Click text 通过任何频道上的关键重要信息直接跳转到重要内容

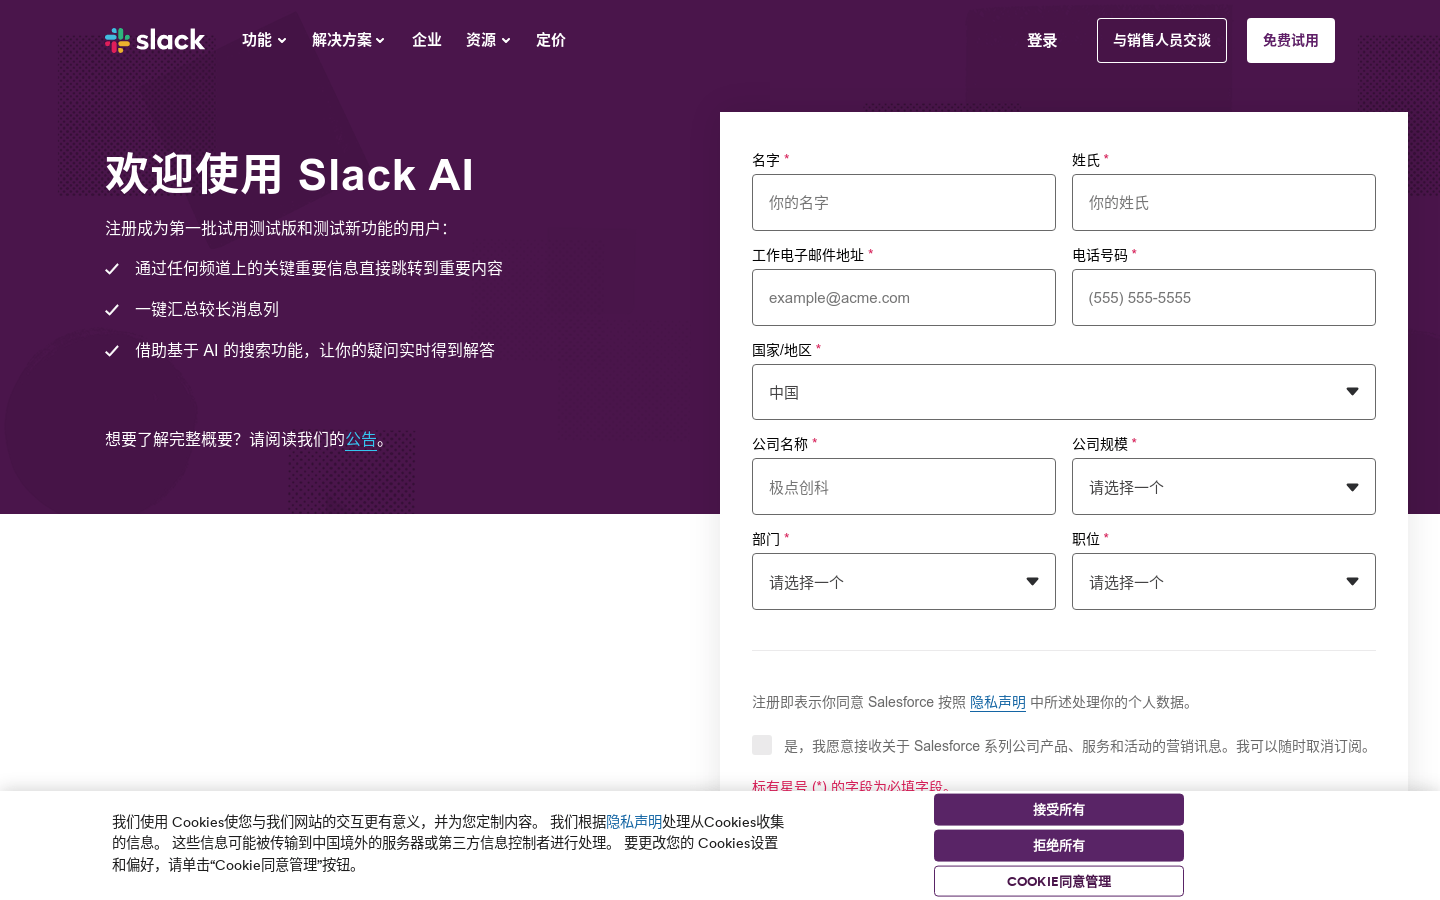coord(319,269)
